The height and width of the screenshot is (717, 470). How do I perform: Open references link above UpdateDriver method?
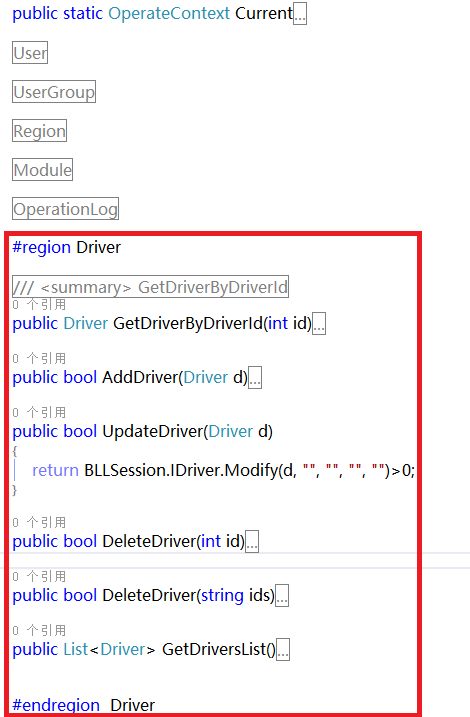click(x=39, y=413)
